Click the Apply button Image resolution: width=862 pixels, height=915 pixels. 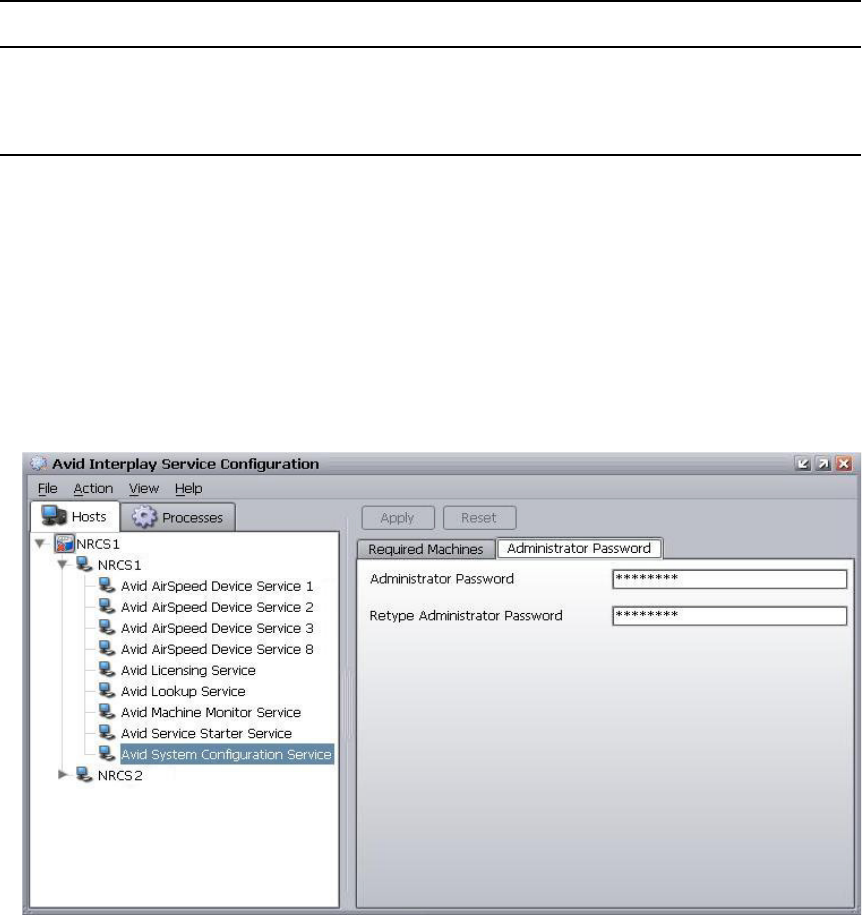397,518
